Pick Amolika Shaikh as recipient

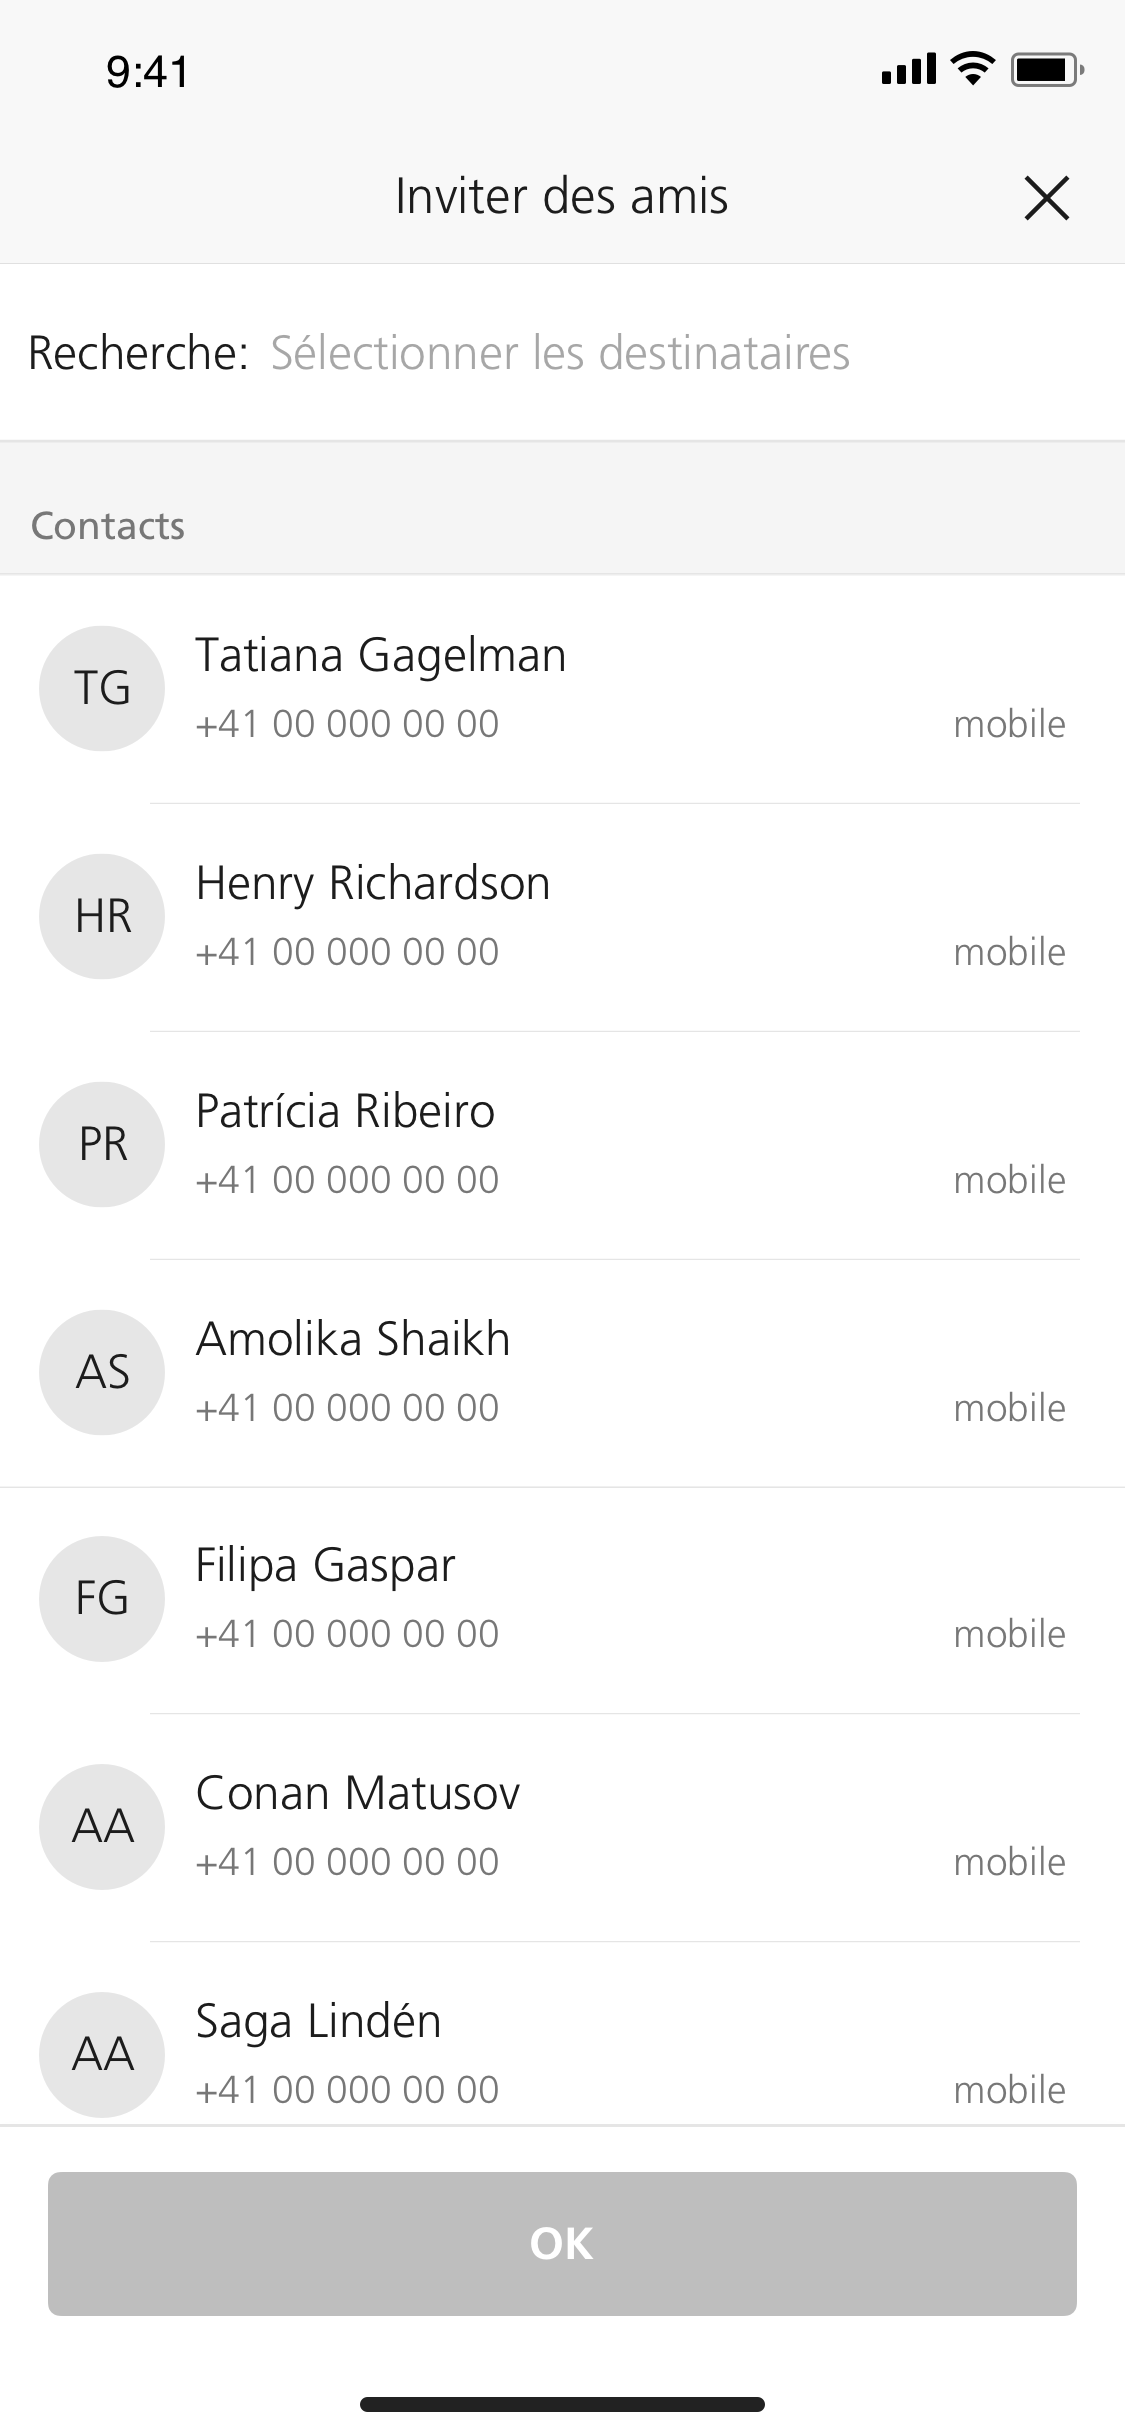tap(353, 1340)
